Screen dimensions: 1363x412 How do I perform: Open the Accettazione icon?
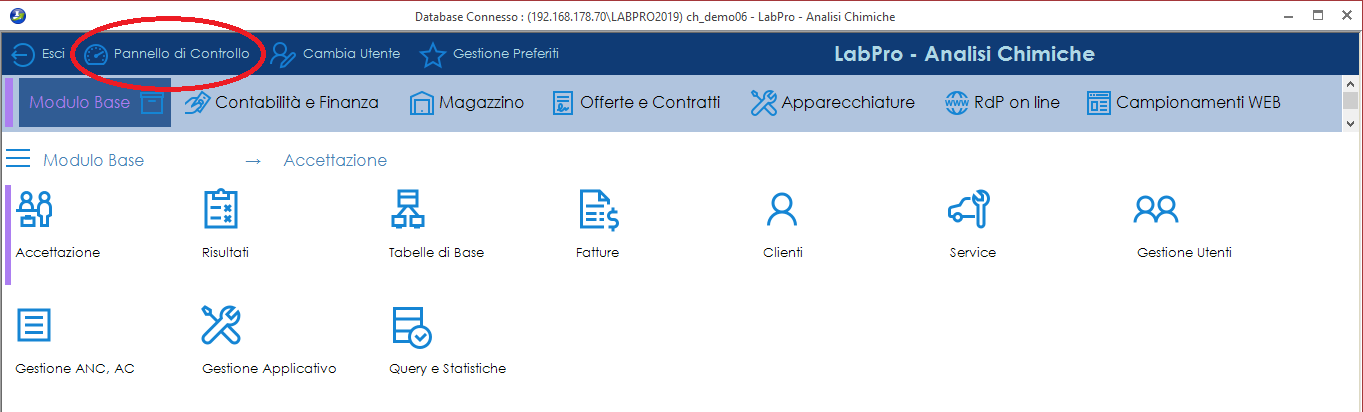[36, 209]
